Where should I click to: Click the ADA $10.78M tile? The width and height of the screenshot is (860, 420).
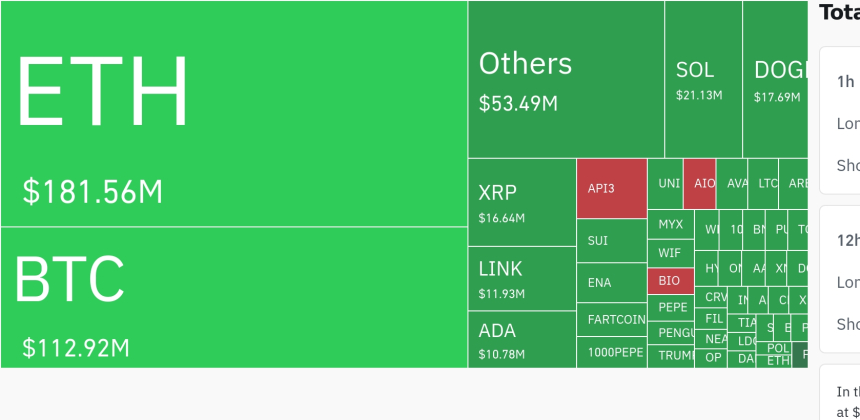coord(521,339)
